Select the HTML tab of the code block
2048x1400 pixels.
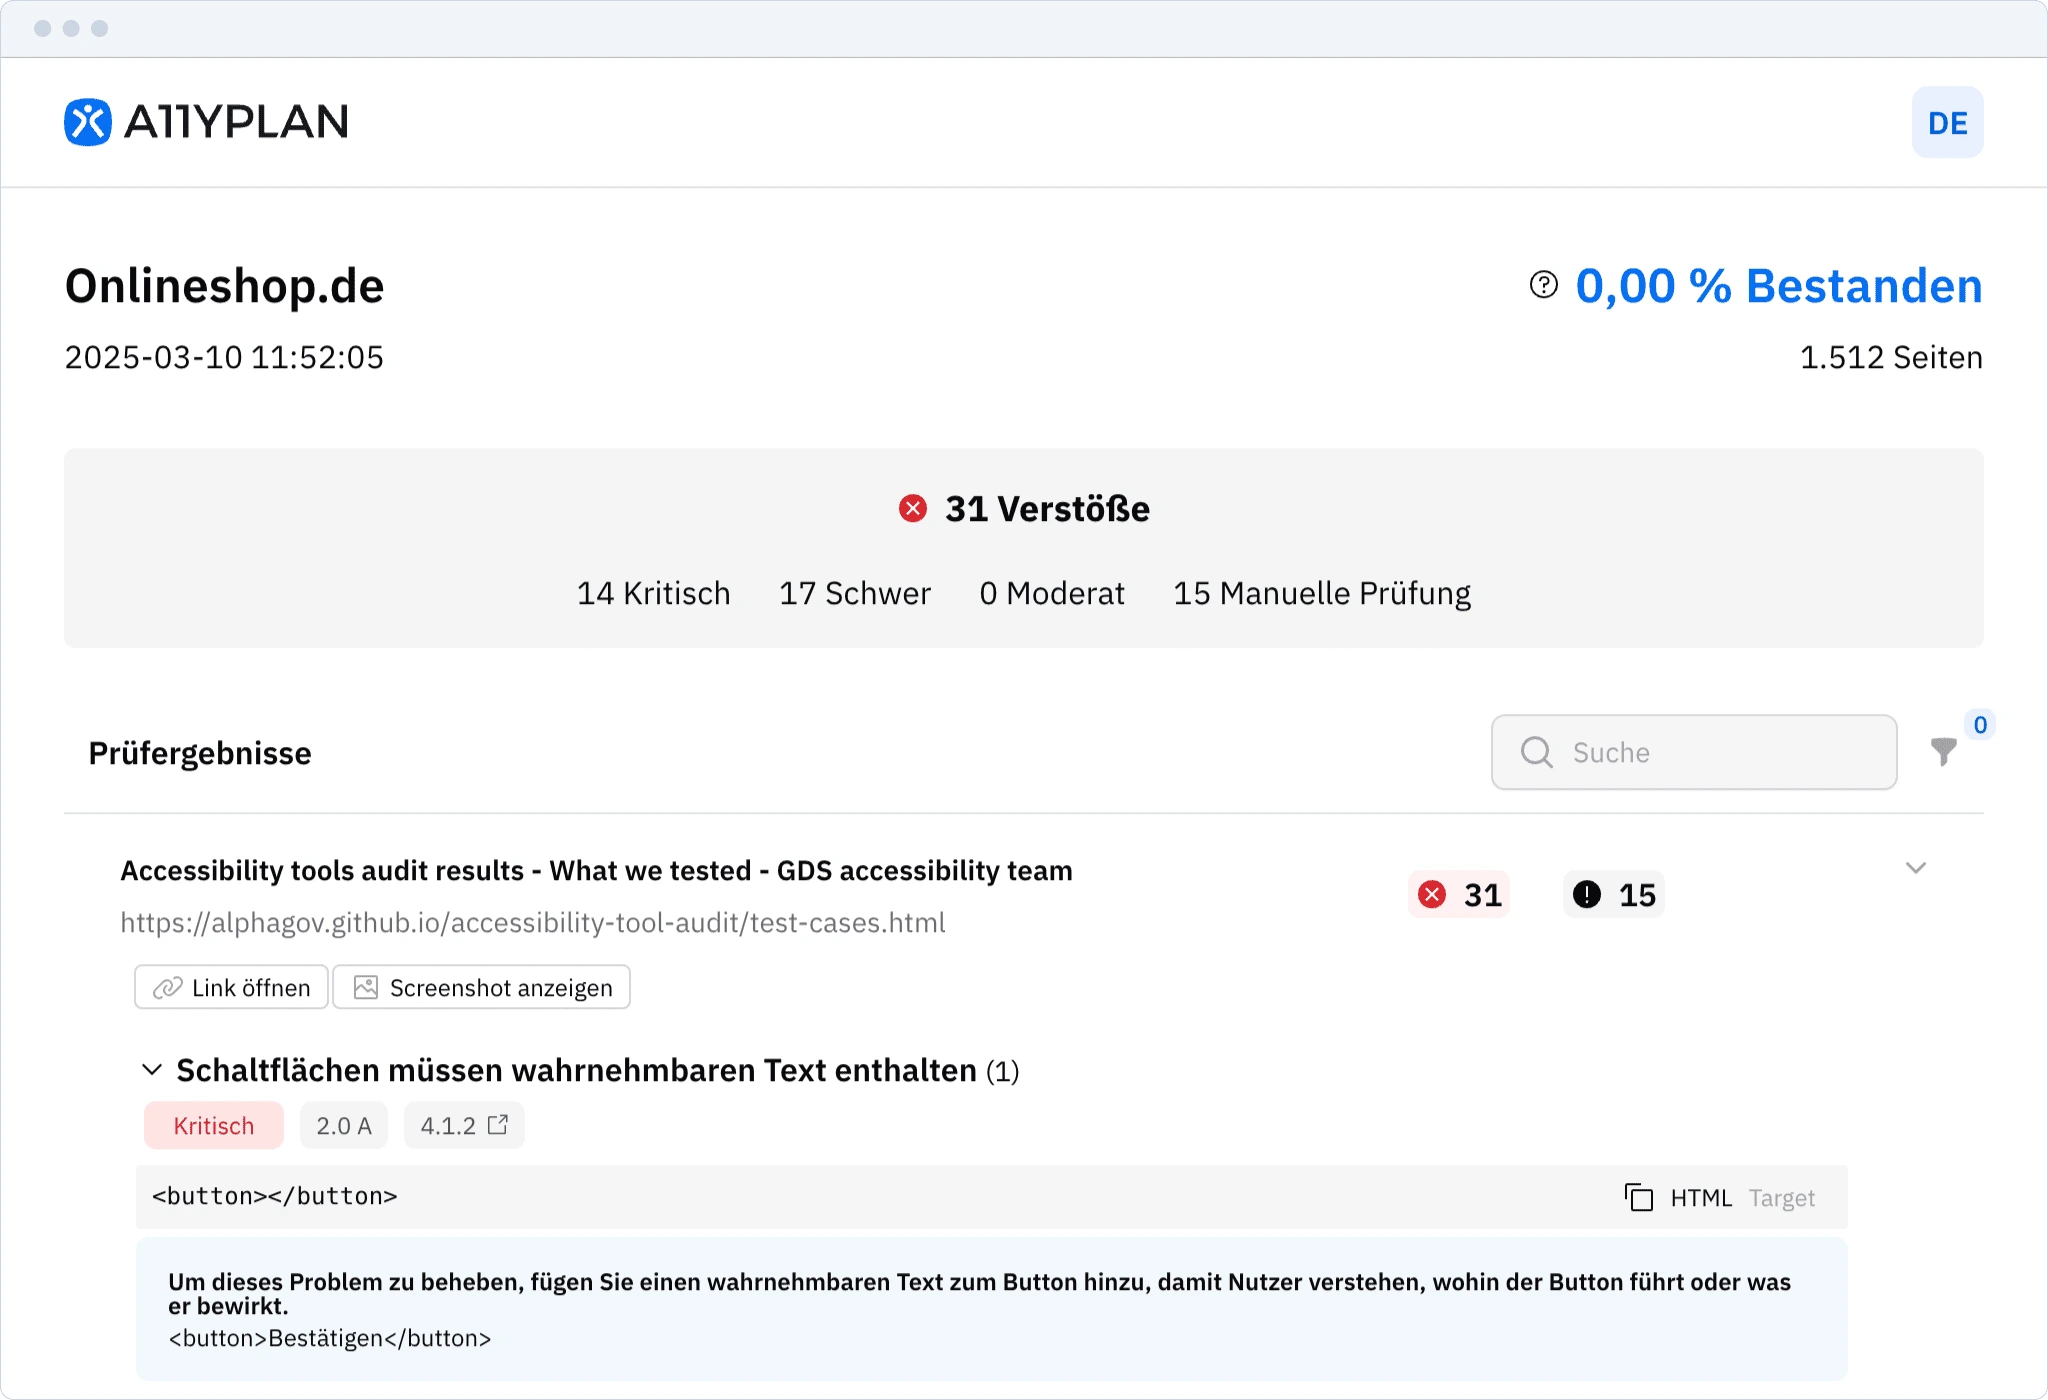click(1700, 1197)
